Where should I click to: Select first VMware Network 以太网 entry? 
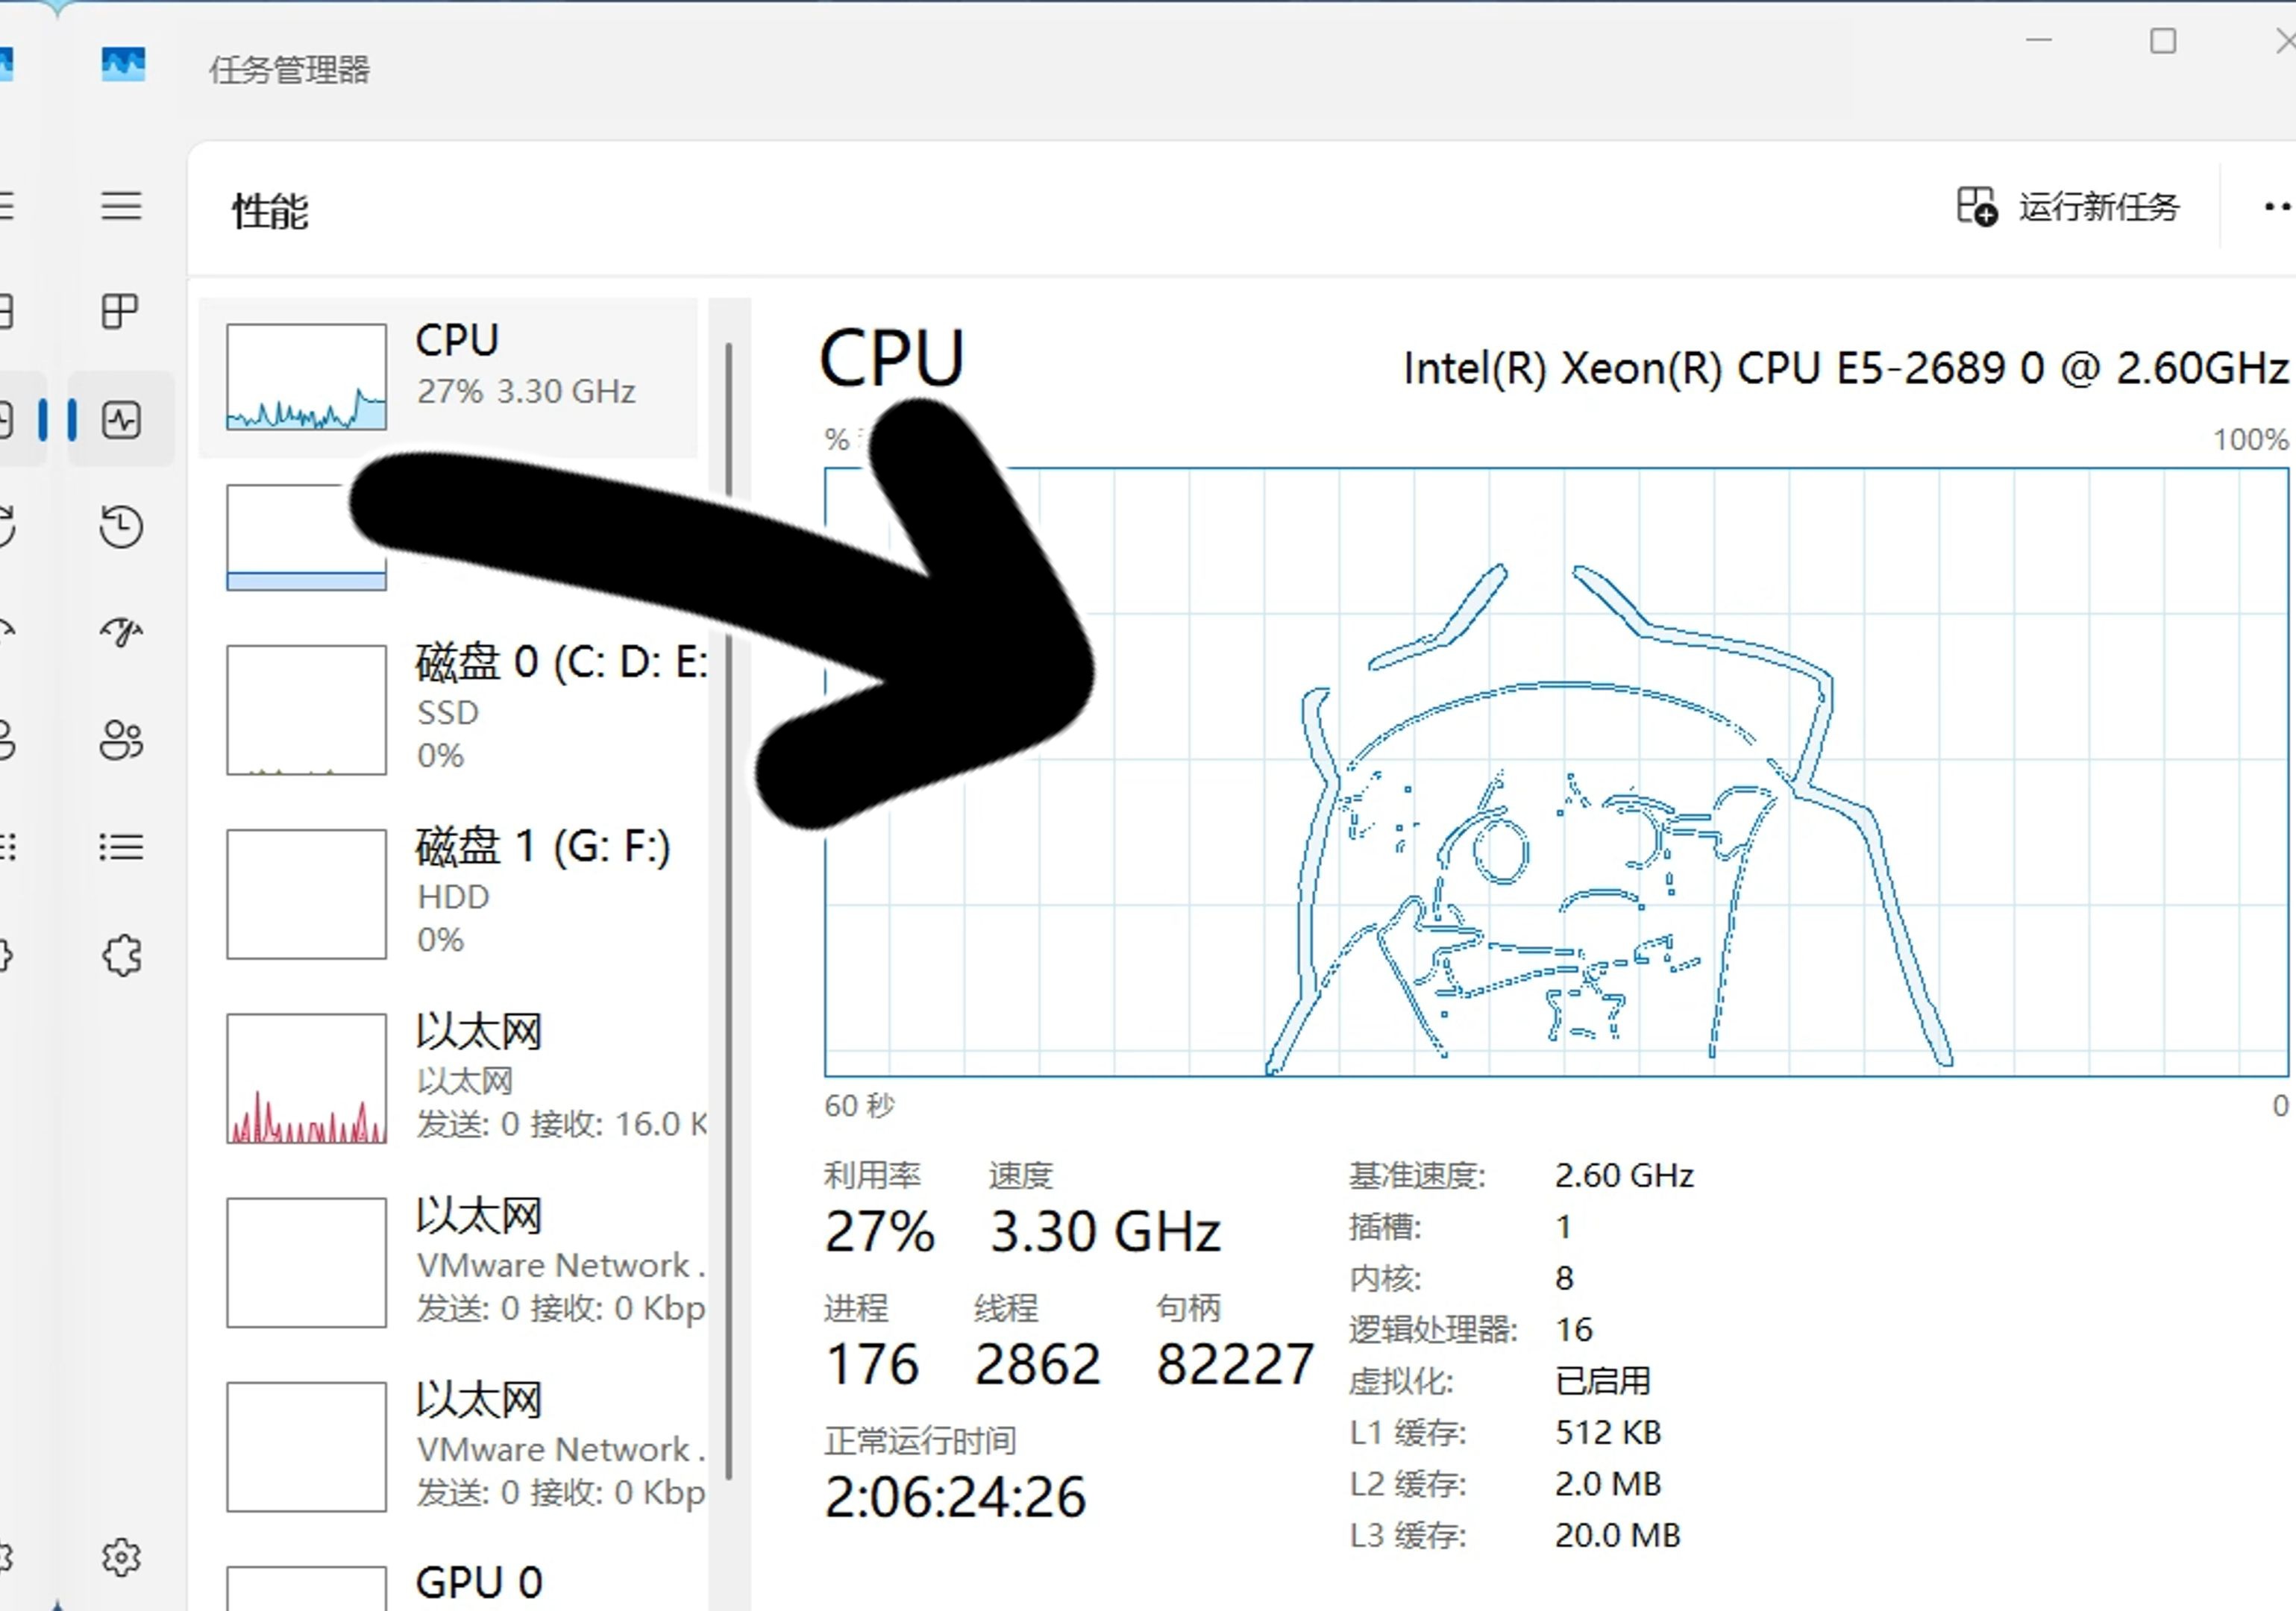448,1262
